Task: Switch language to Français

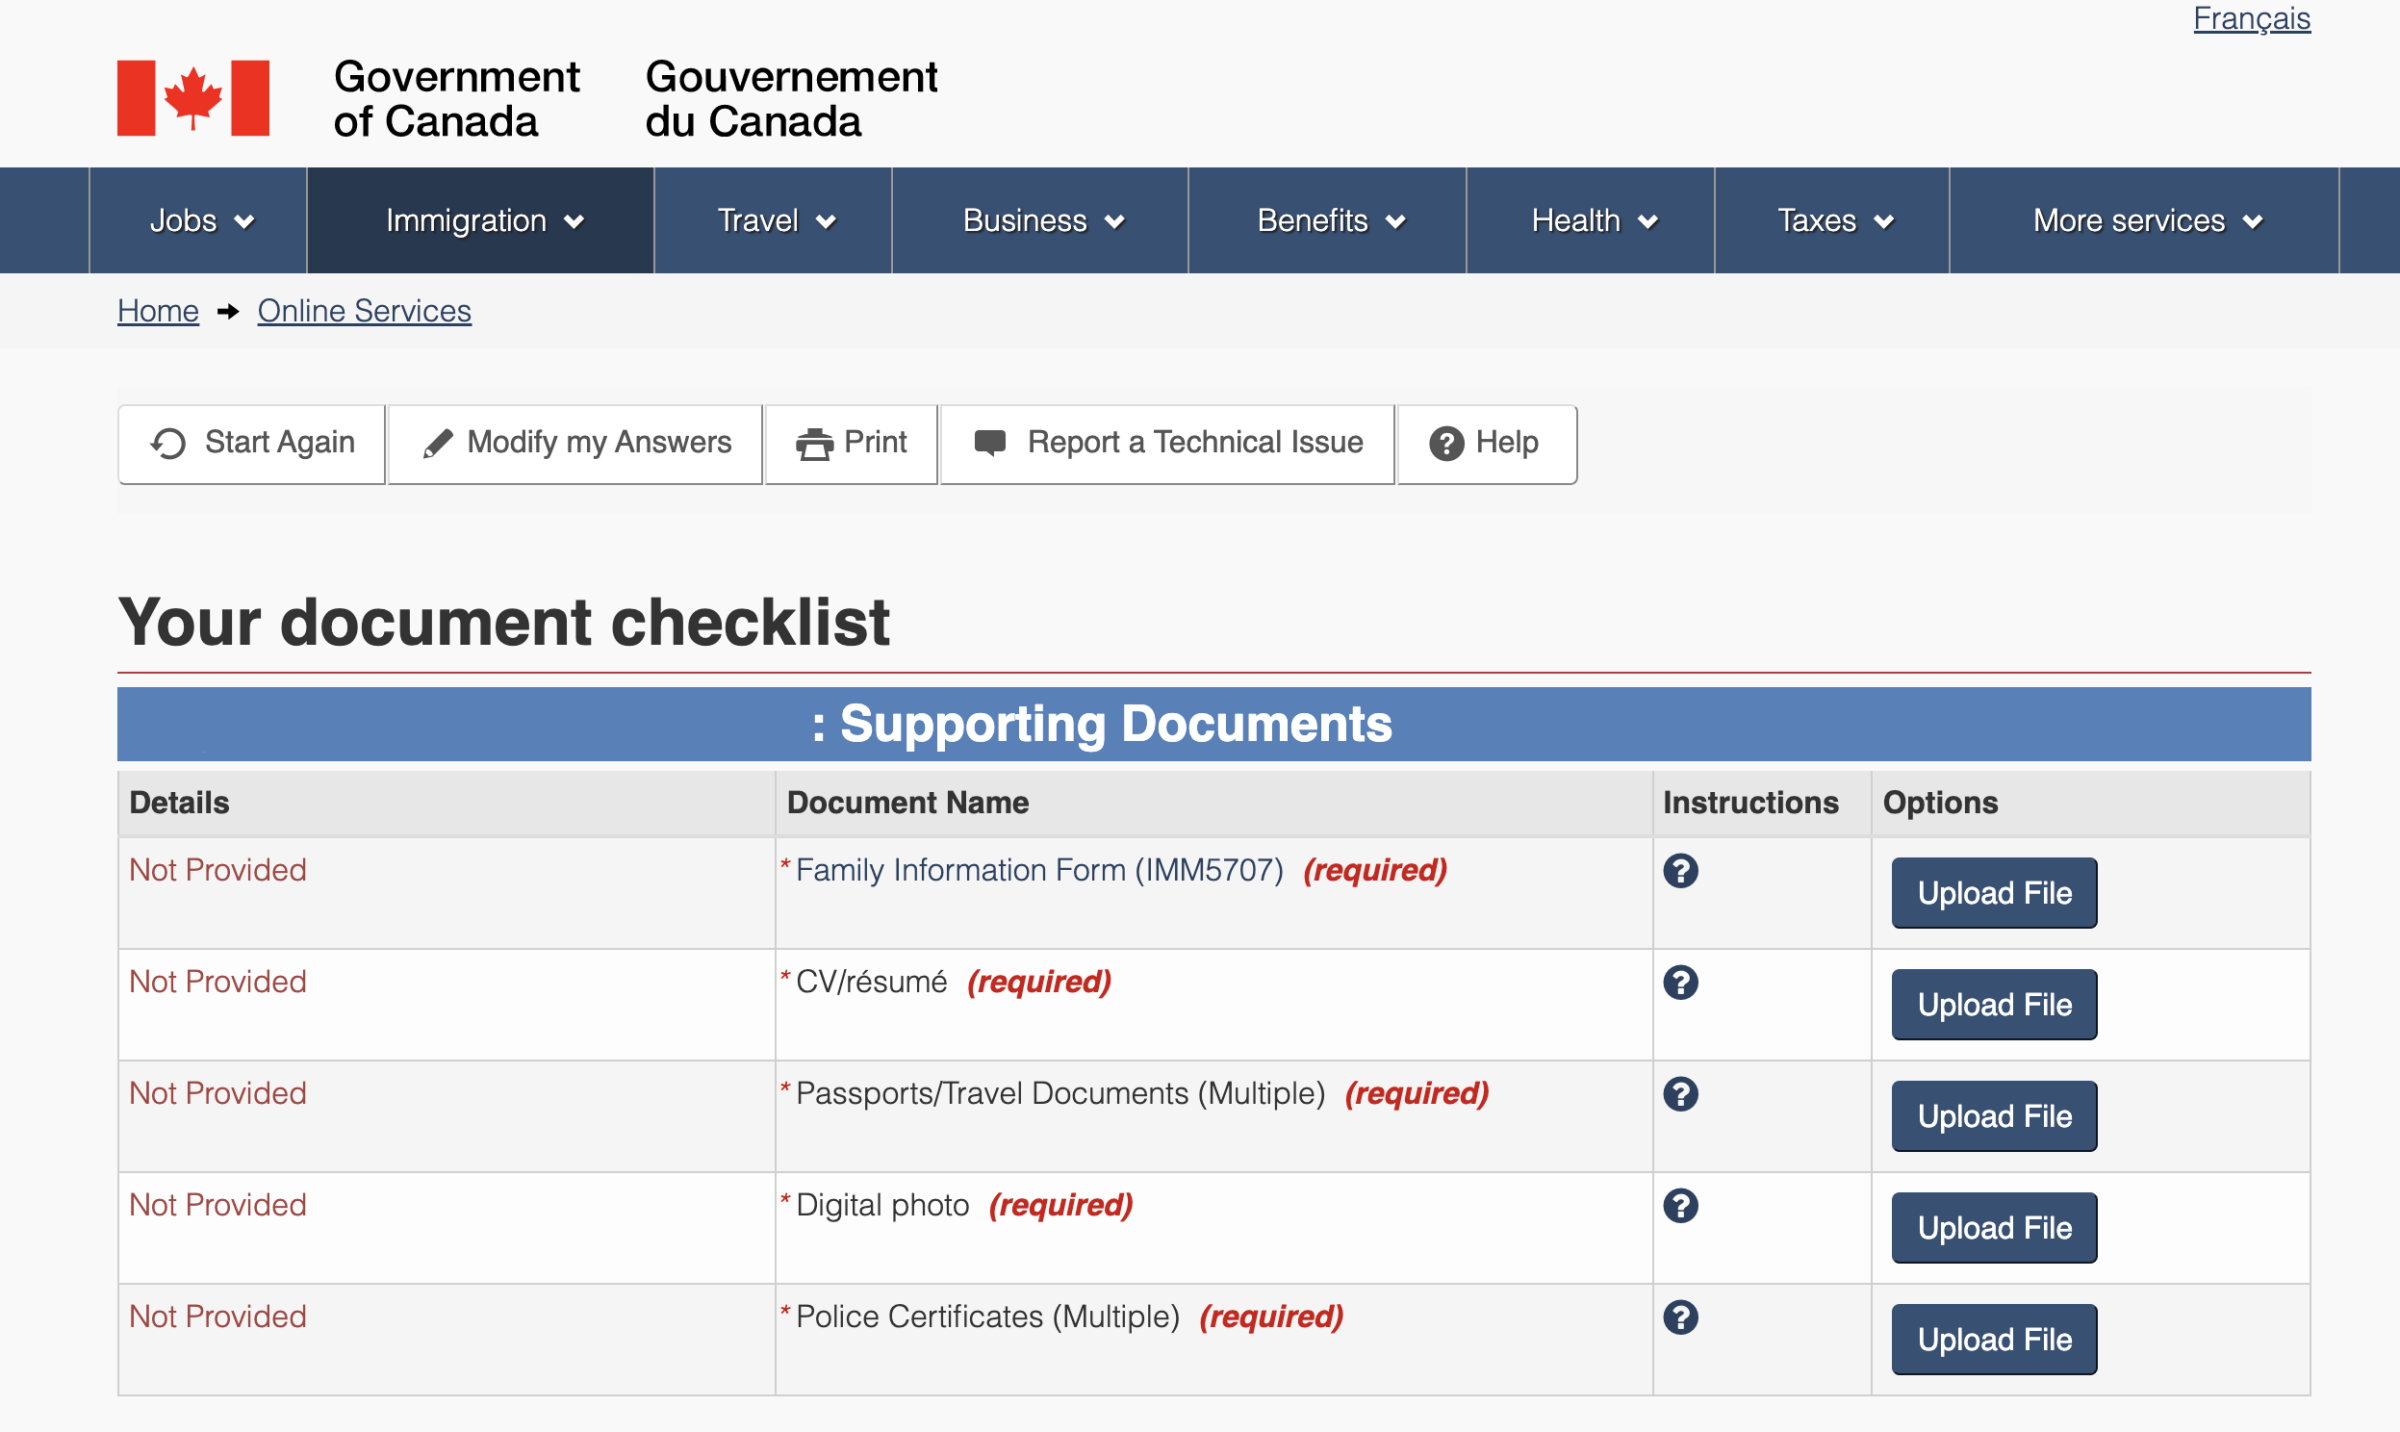Action: tap(2251, 18)
